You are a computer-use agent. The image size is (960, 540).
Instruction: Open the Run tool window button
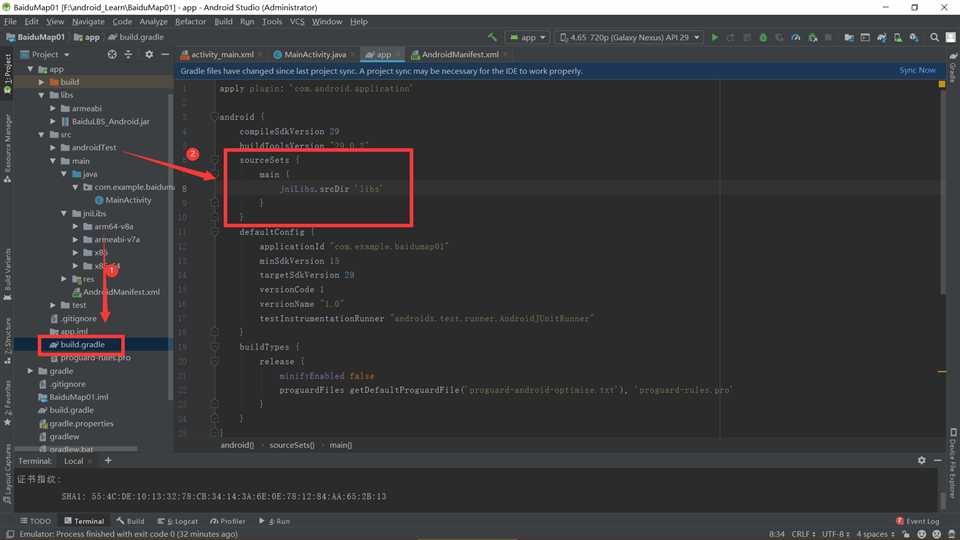[274, 521]
